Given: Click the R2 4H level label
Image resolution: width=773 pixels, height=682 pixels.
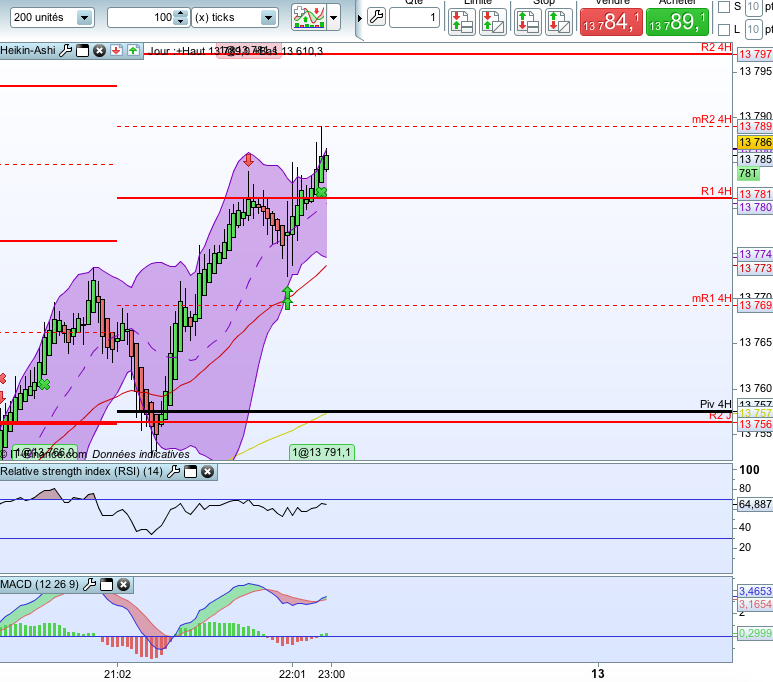Looking at the screenshot, I should pos(716,47).
